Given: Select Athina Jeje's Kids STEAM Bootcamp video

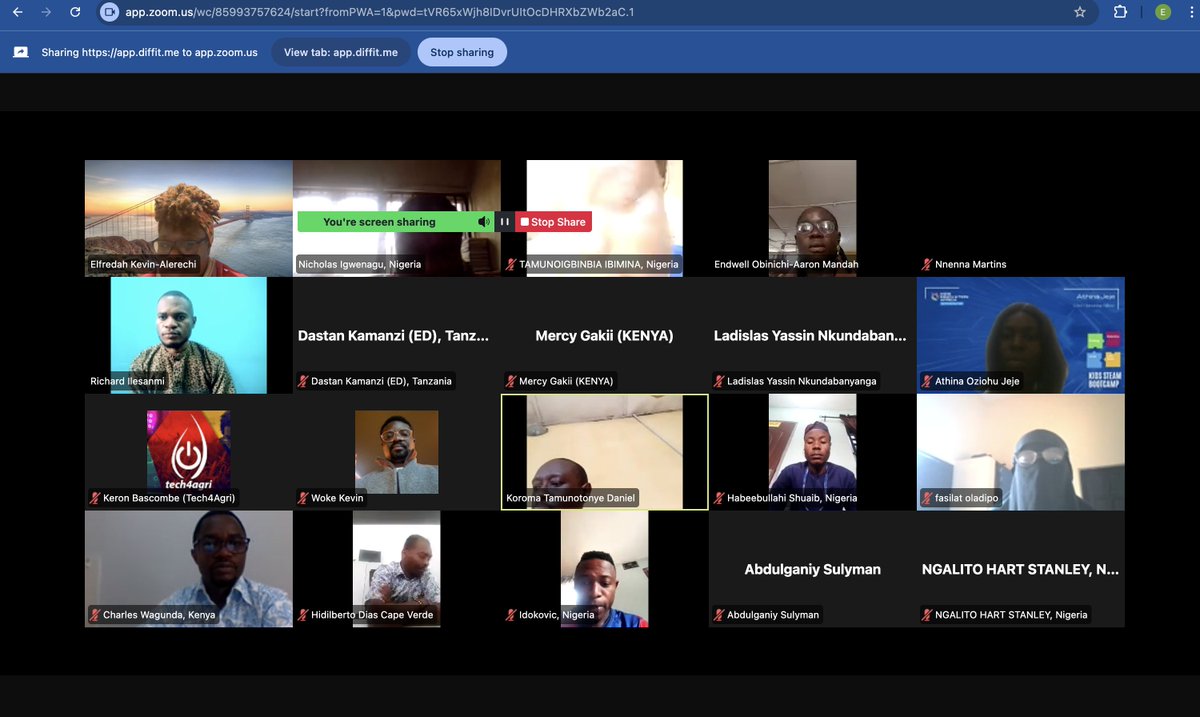Looking at the screenshot, I should tap(1021, 335).
